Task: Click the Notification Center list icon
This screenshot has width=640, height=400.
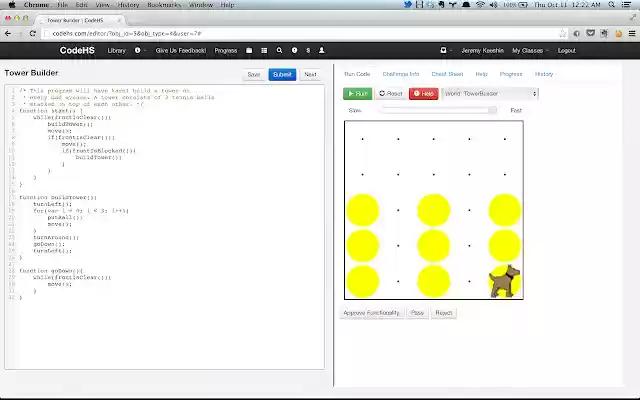Action: (627, 5)
